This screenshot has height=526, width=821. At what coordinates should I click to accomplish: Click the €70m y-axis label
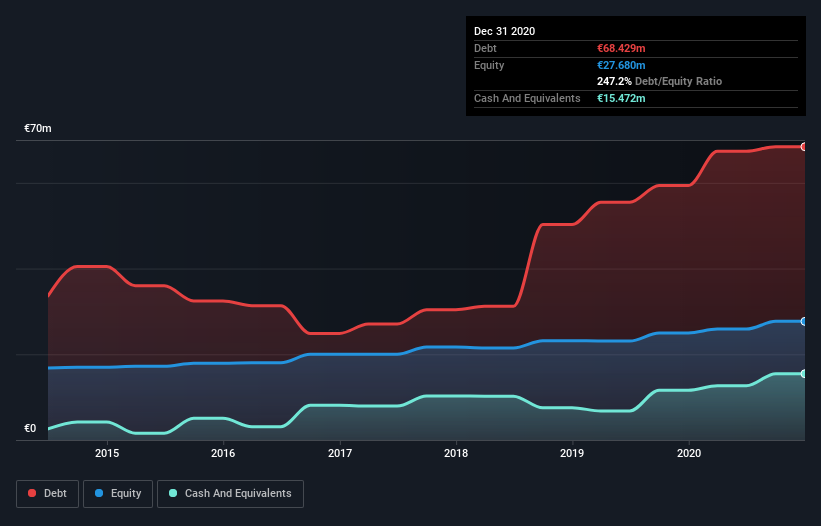coord(38,128)
